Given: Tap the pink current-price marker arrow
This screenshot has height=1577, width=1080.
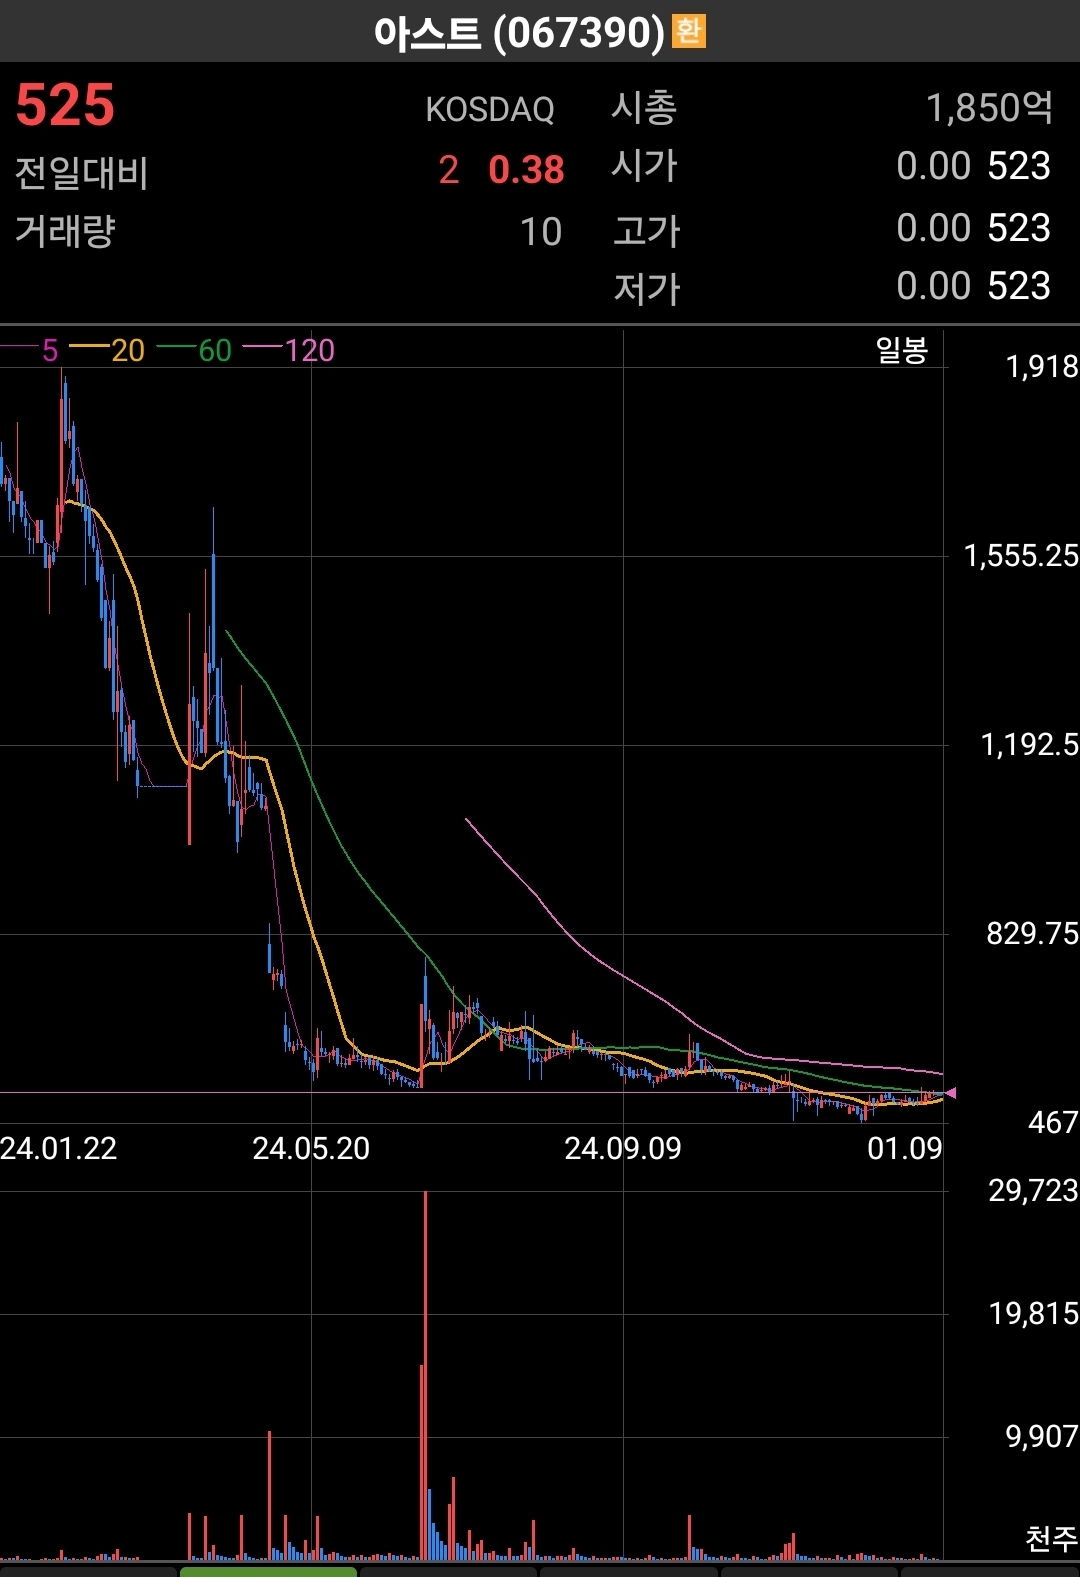Looking at the screenshot, I should tap(950, 1093).
